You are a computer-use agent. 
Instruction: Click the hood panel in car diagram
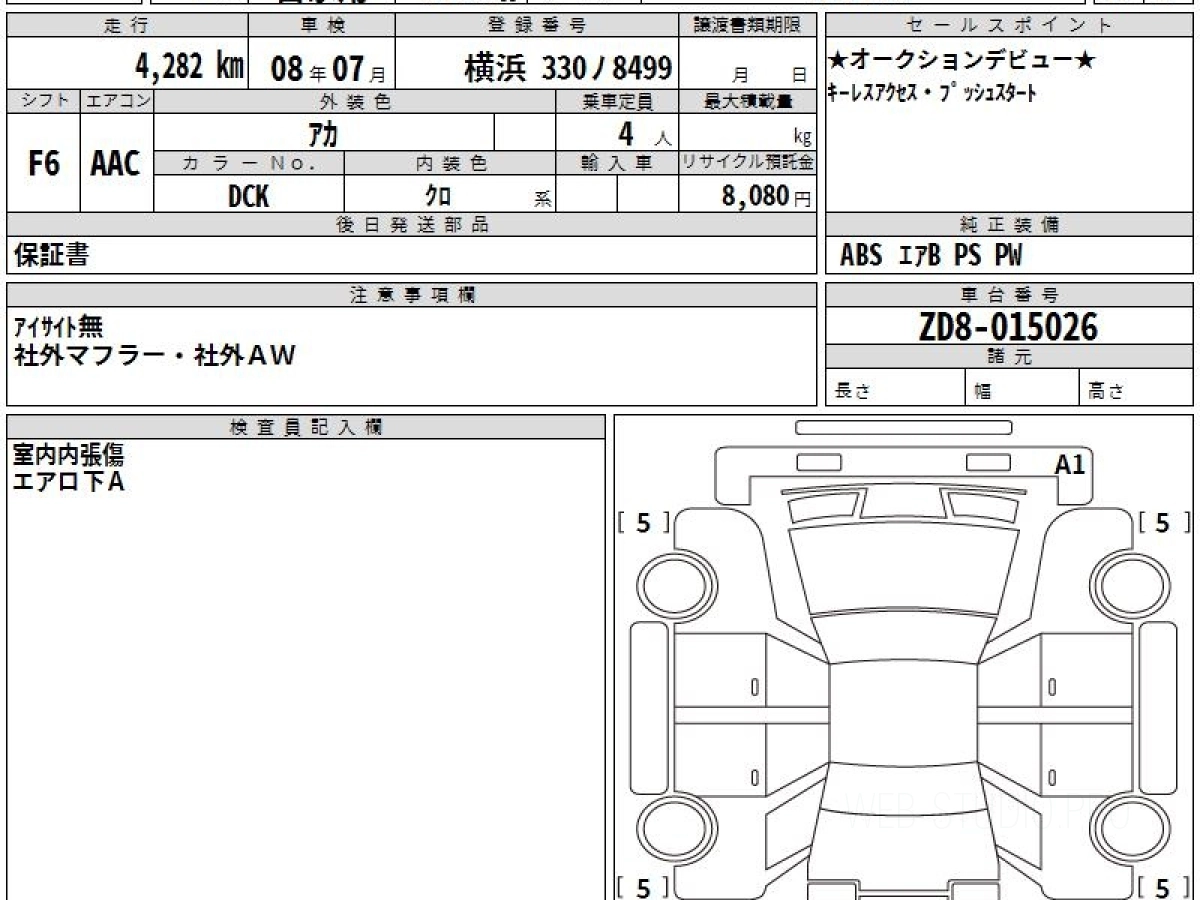(904, 572)
